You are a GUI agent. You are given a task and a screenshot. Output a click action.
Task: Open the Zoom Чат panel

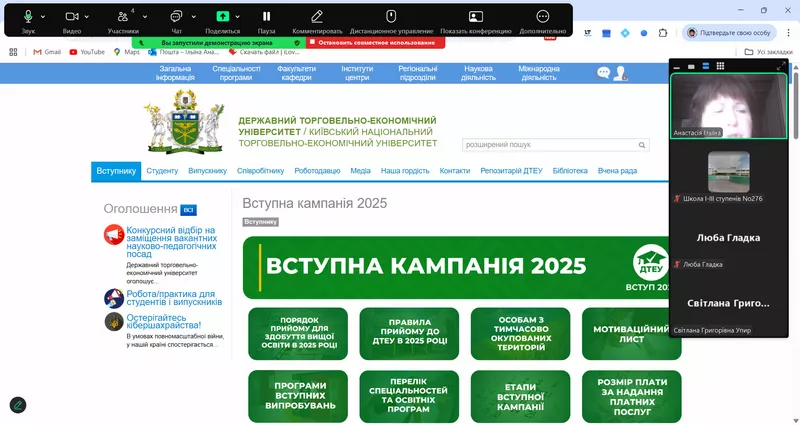[176, 17]
